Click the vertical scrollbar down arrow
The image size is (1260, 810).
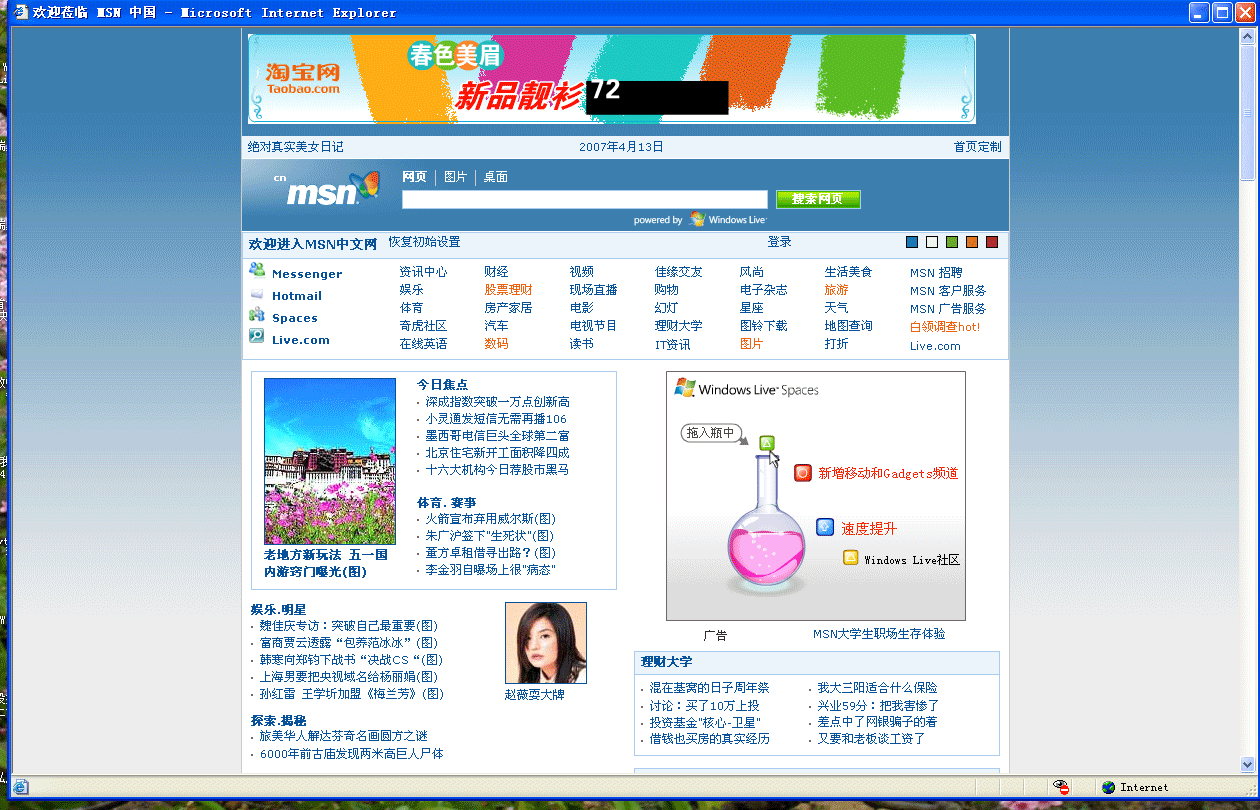pyautogui.click(x=1248, y=764)
